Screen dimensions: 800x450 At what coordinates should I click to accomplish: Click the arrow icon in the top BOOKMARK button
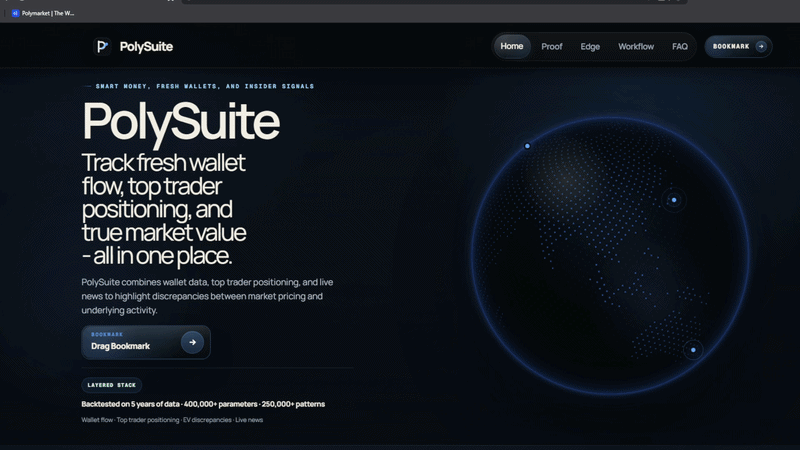point(761,46)
